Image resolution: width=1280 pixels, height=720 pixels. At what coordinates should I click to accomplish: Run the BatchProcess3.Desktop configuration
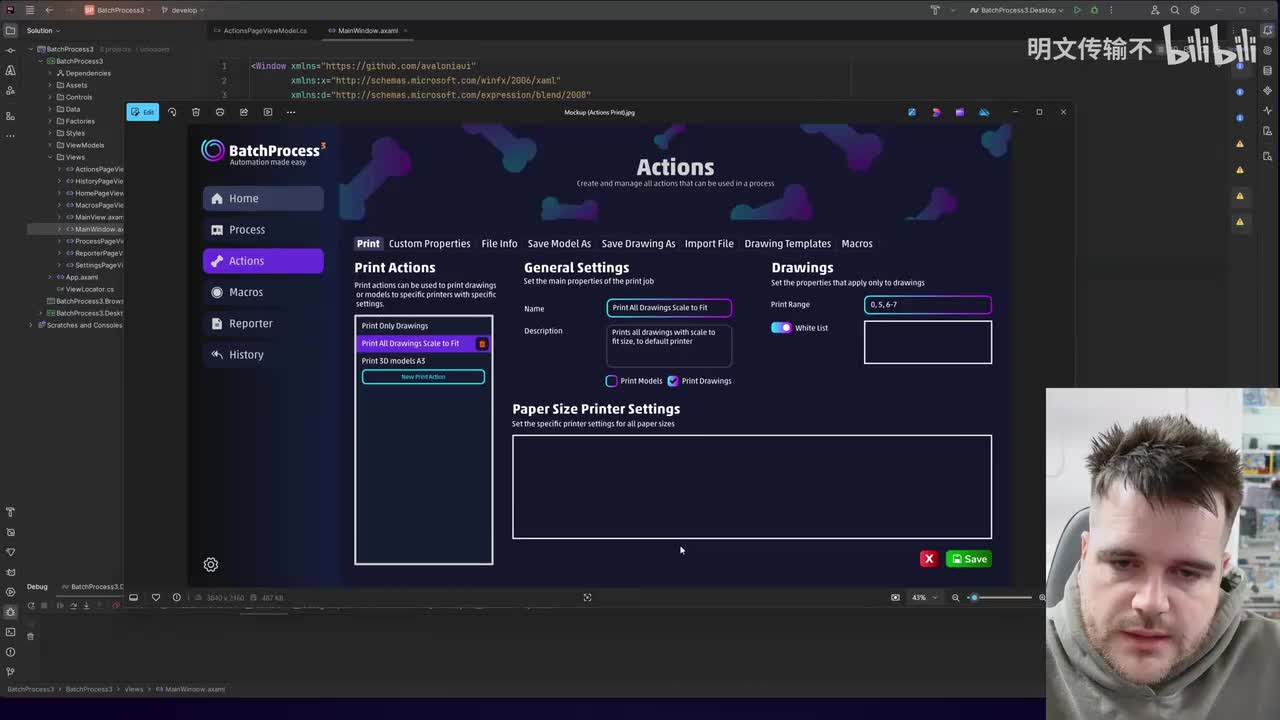(1077, 10)
